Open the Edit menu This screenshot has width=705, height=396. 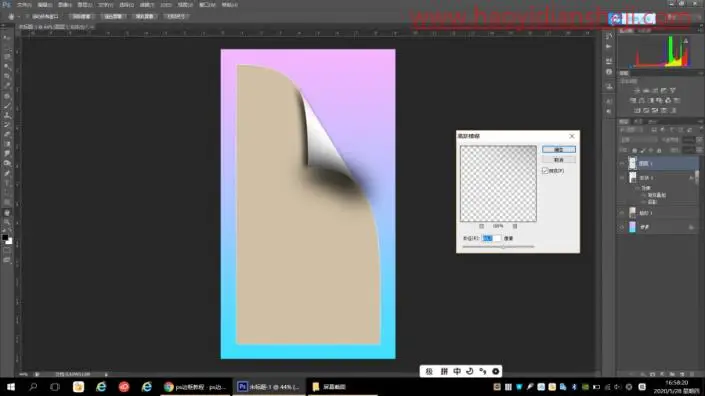pyautogui.click(x=45, y=5)
